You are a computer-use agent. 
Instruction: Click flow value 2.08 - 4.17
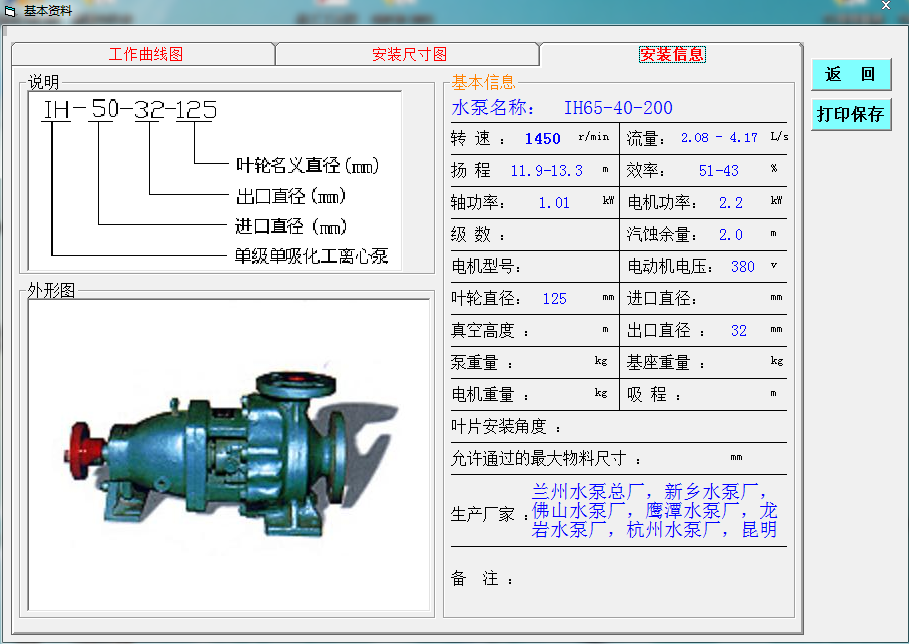(719, 138)
